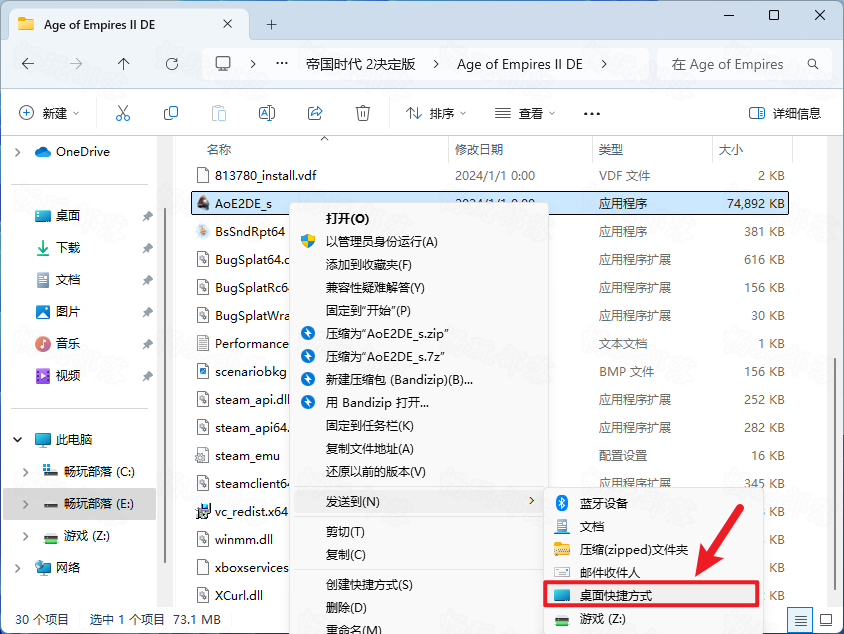Choose 创建快捷方式(S)
This screenshot has width=844, height=634.
click(x=419, y=584)
